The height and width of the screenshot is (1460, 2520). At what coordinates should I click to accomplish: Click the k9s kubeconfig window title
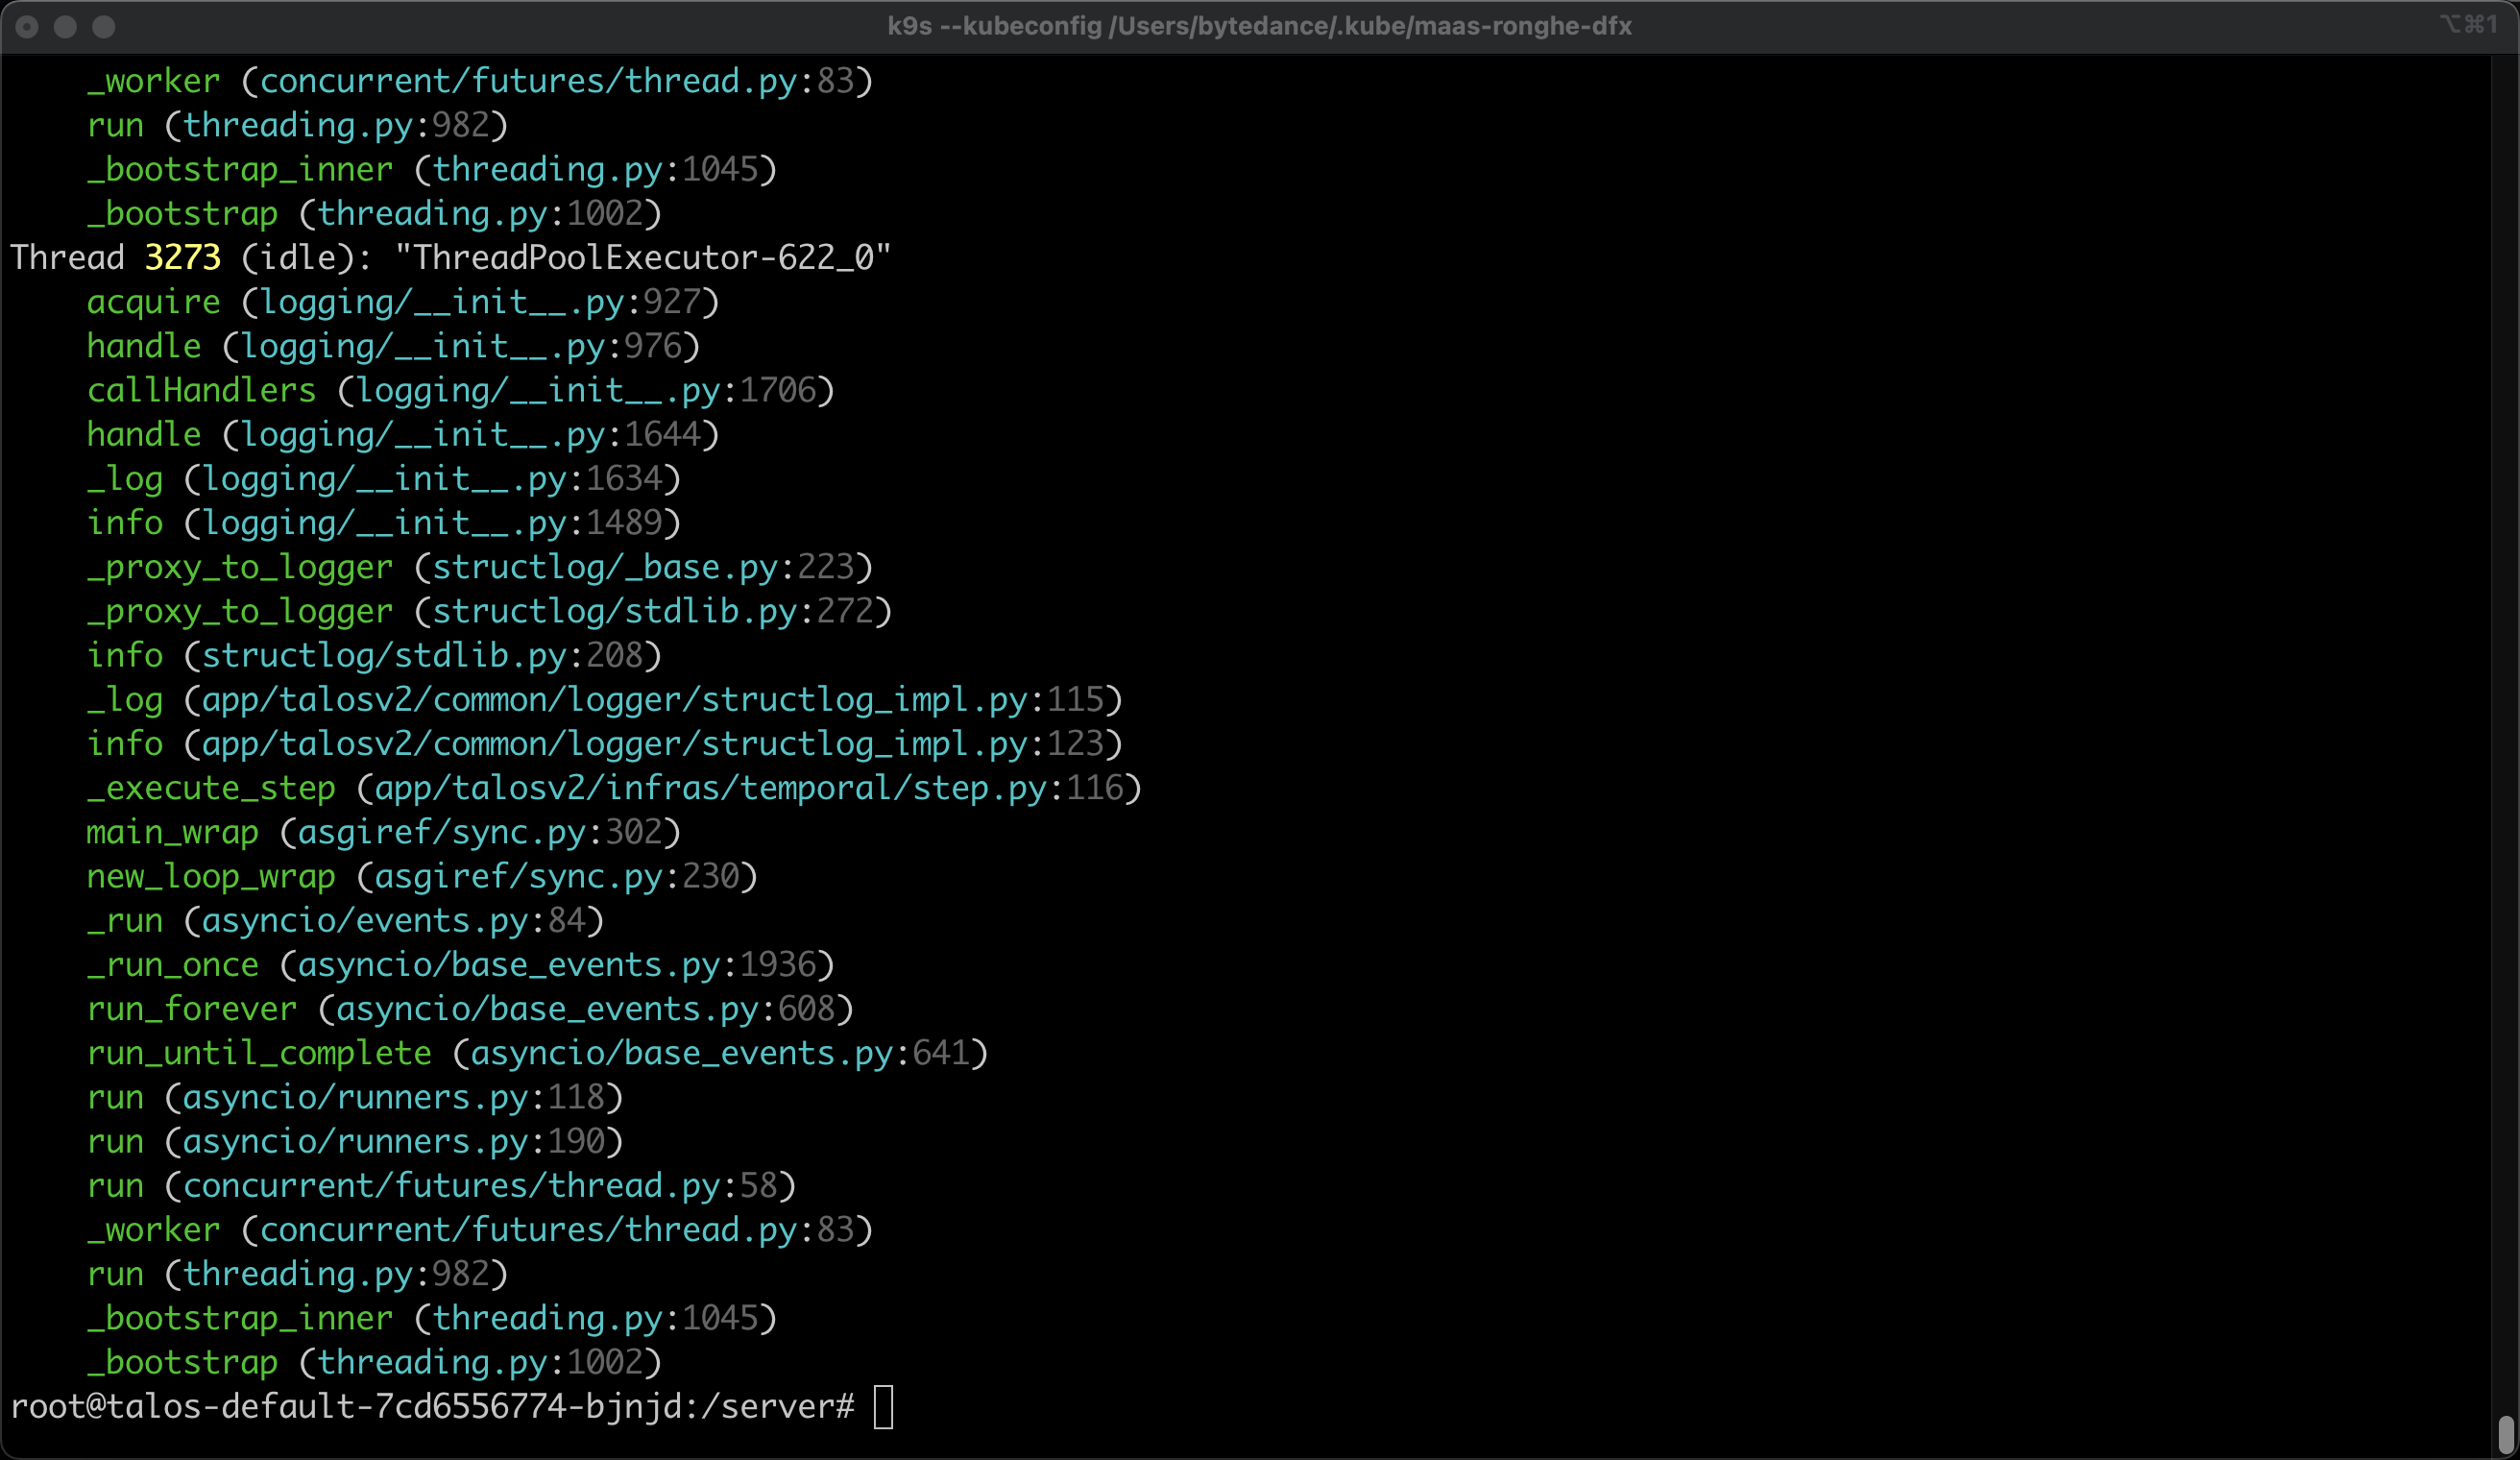(1259, 26)
